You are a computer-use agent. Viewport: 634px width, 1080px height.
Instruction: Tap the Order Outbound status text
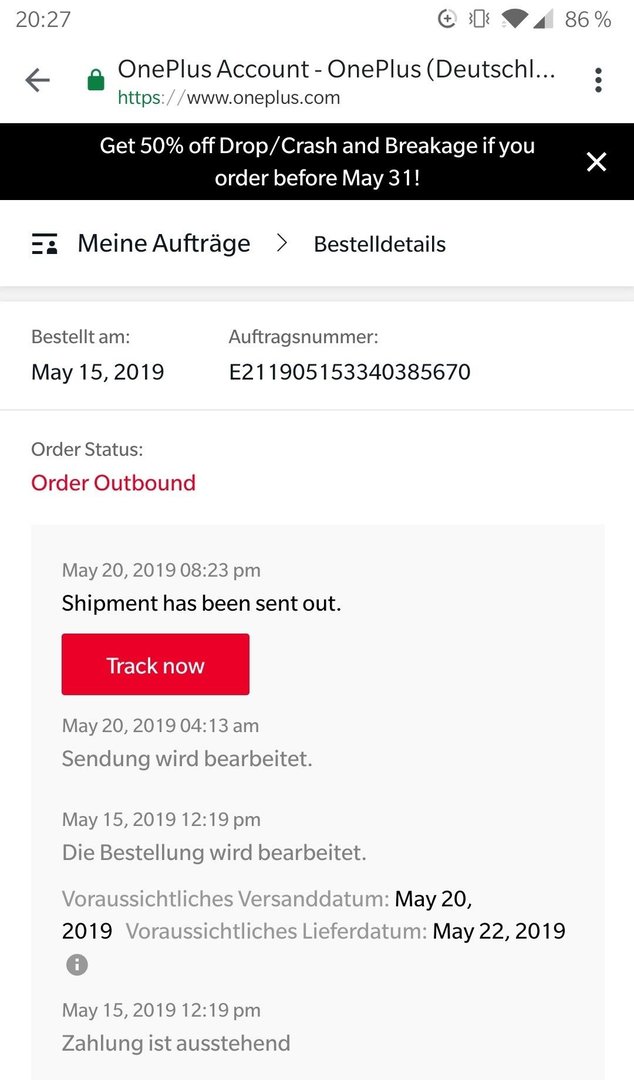[x=113, y=483]
